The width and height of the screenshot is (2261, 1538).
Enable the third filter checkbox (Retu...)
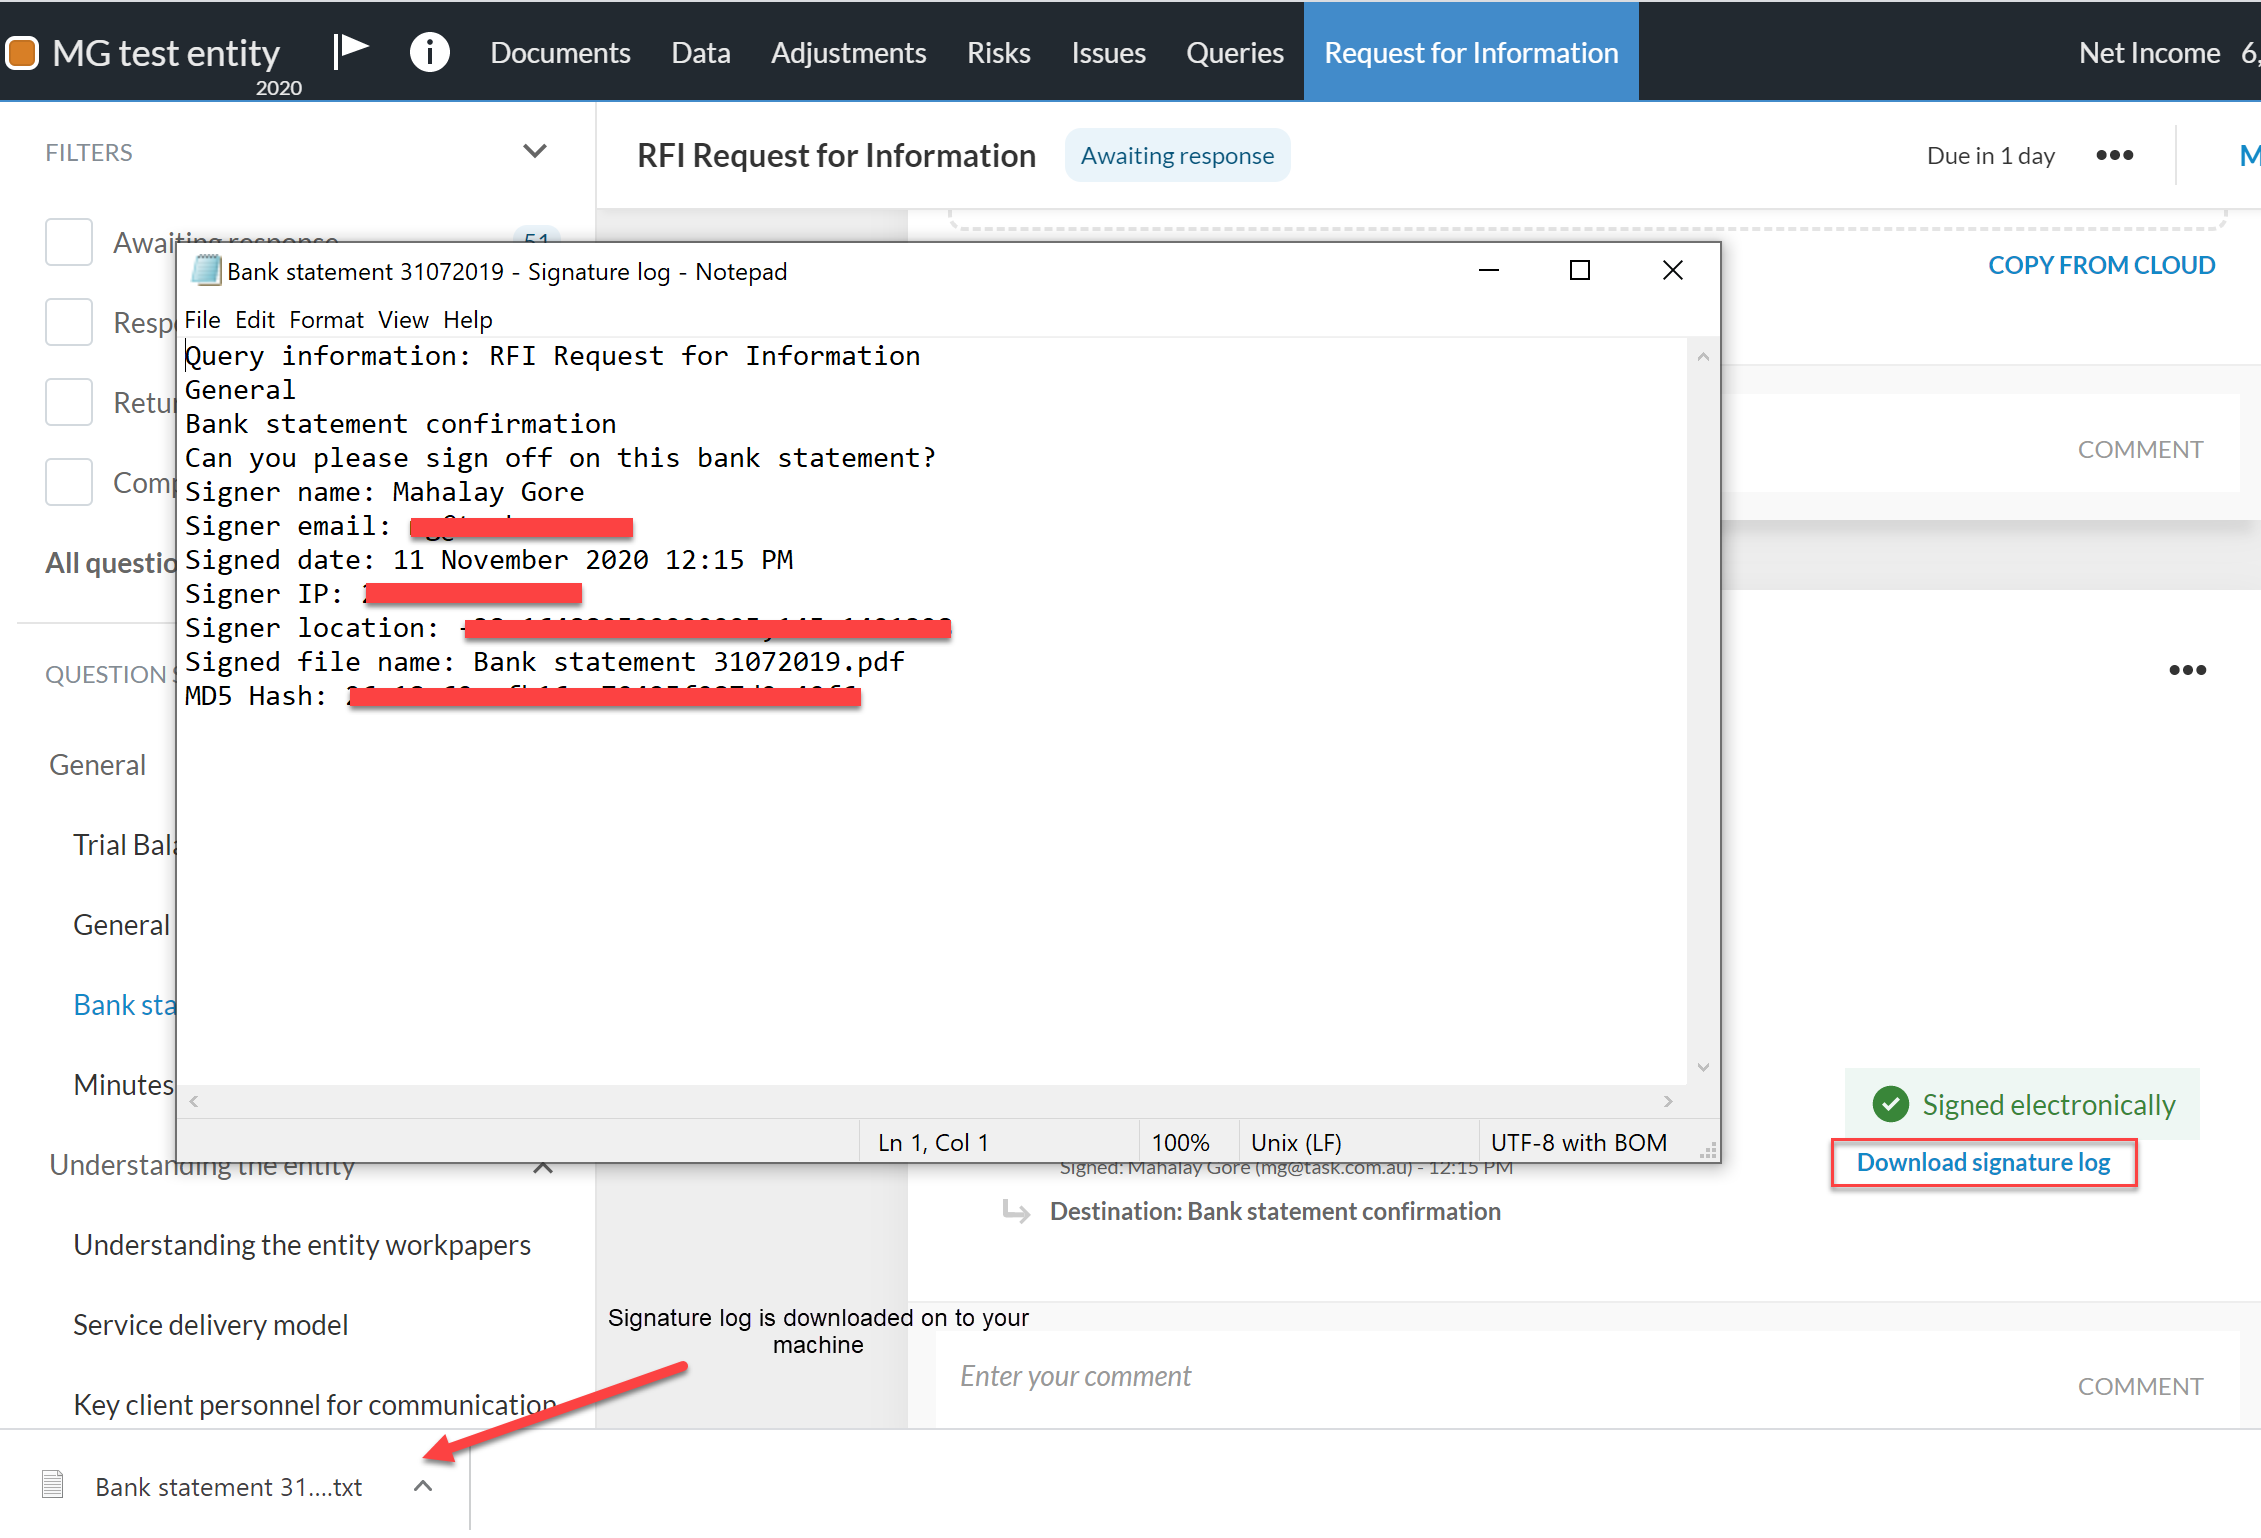tap(69, 402)
